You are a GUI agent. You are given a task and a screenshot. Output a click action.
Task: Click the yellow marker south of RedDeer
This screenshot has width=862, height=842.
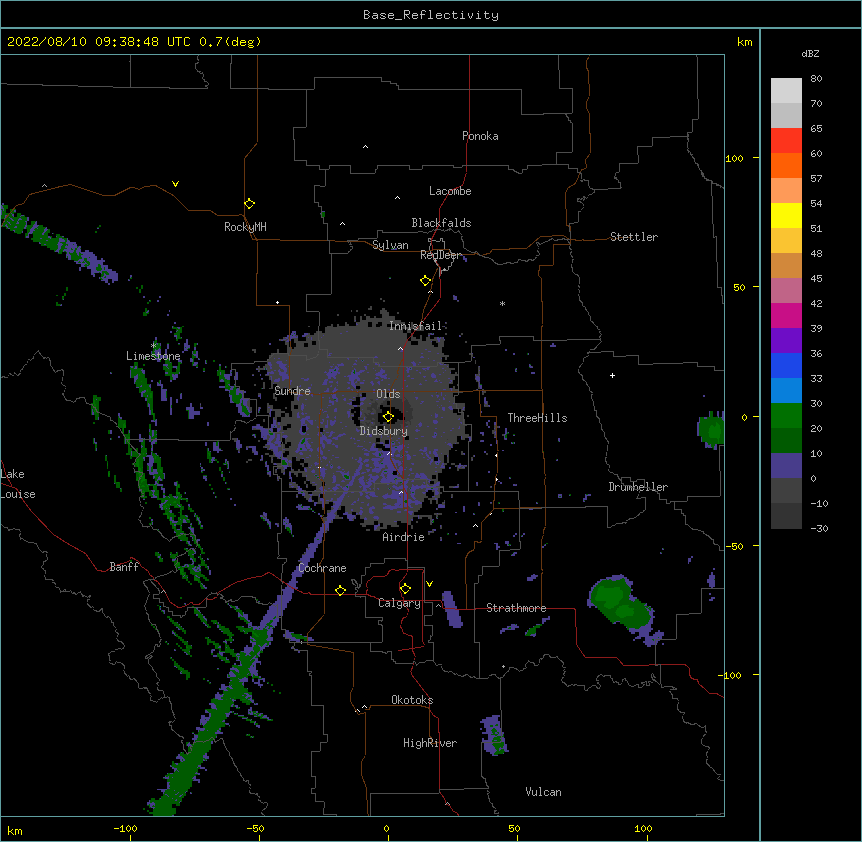pyautogui.click(x=426, y=281)
